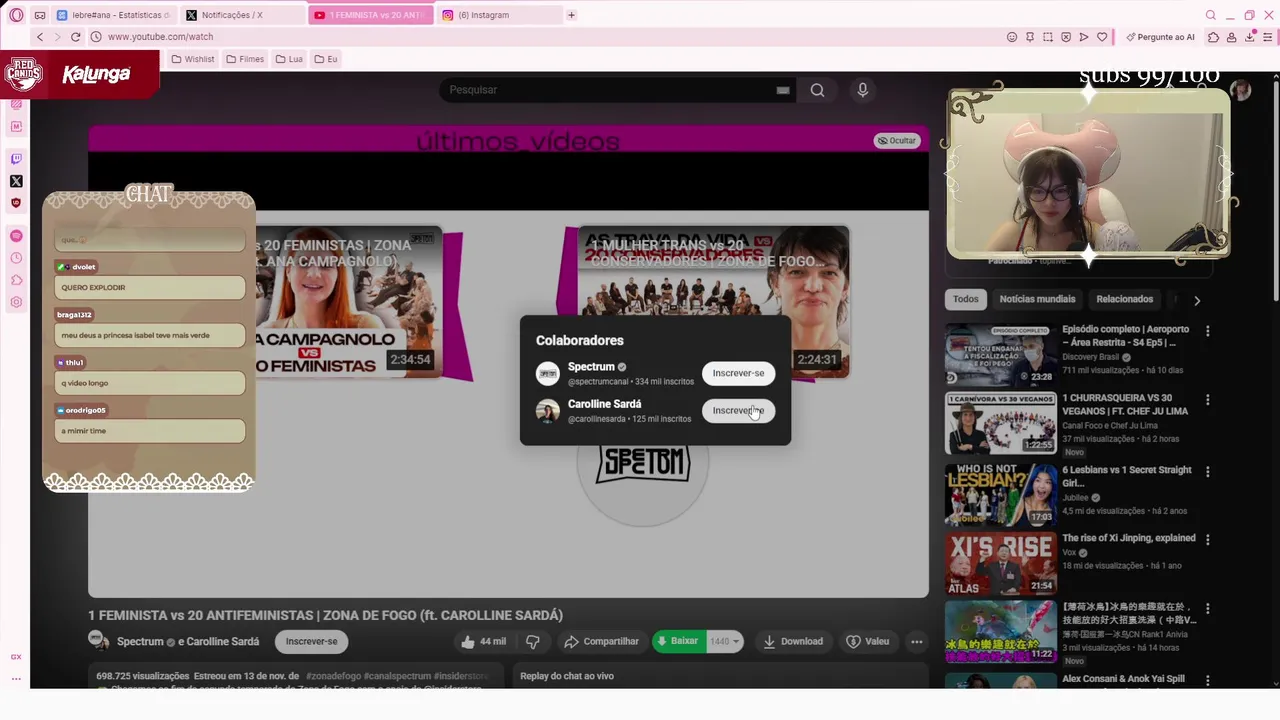The width and height of the screenshot is (1280, 720).
Task: Like the video with 44 mil
Action: [x=484, y=642]
